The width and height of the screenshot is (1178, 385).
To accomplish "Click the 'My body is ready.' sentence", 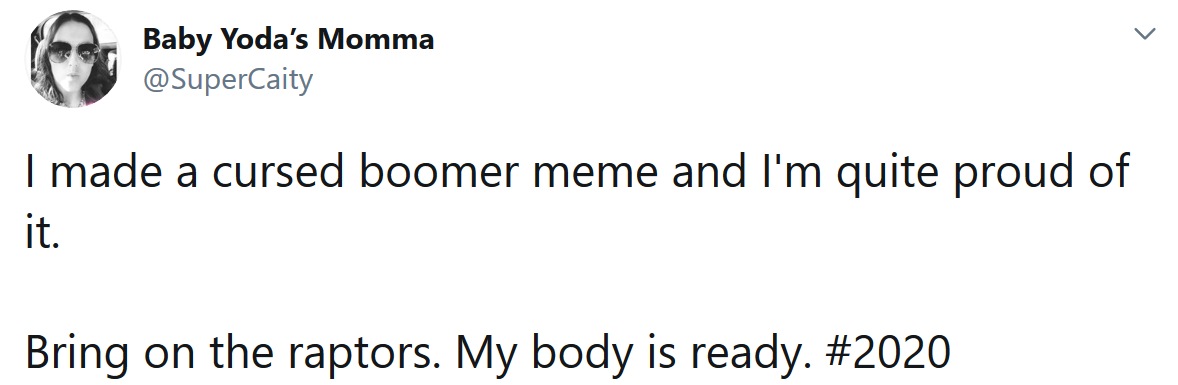I will click(x=633, y=353).
